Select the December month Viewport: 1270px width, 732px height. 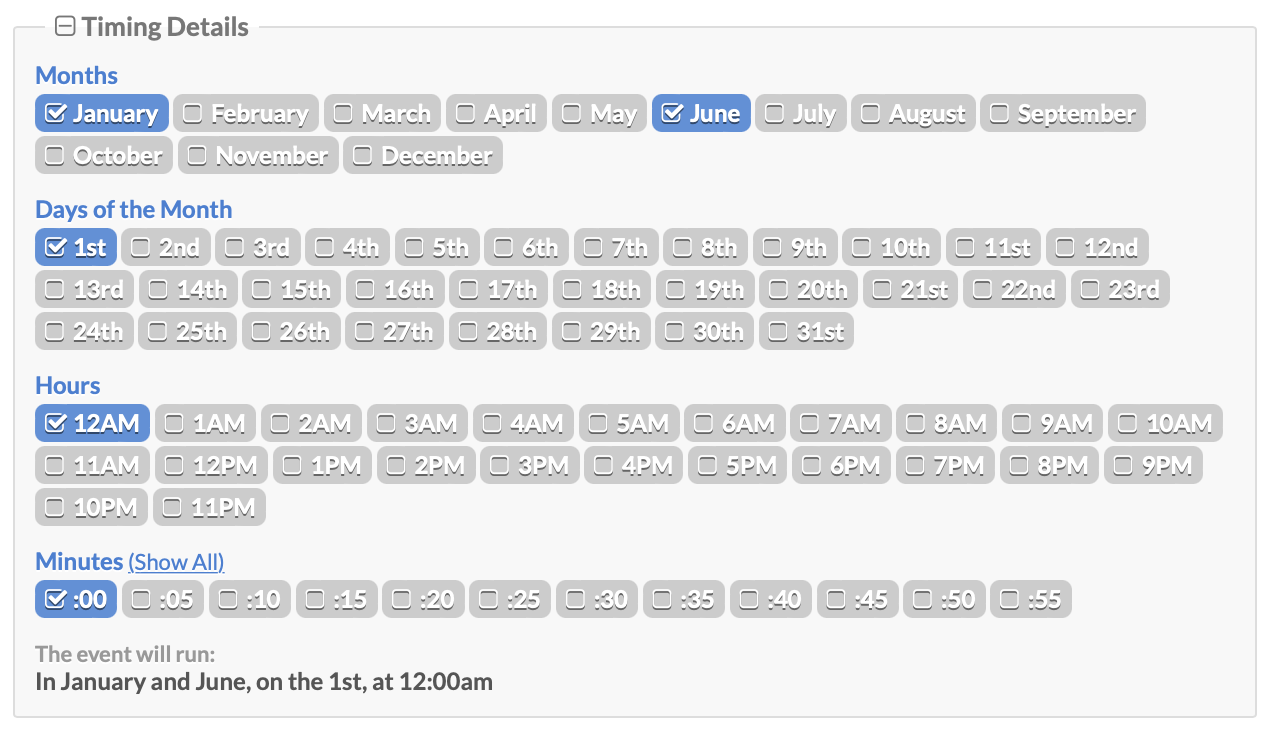click(x=422, y=155)
